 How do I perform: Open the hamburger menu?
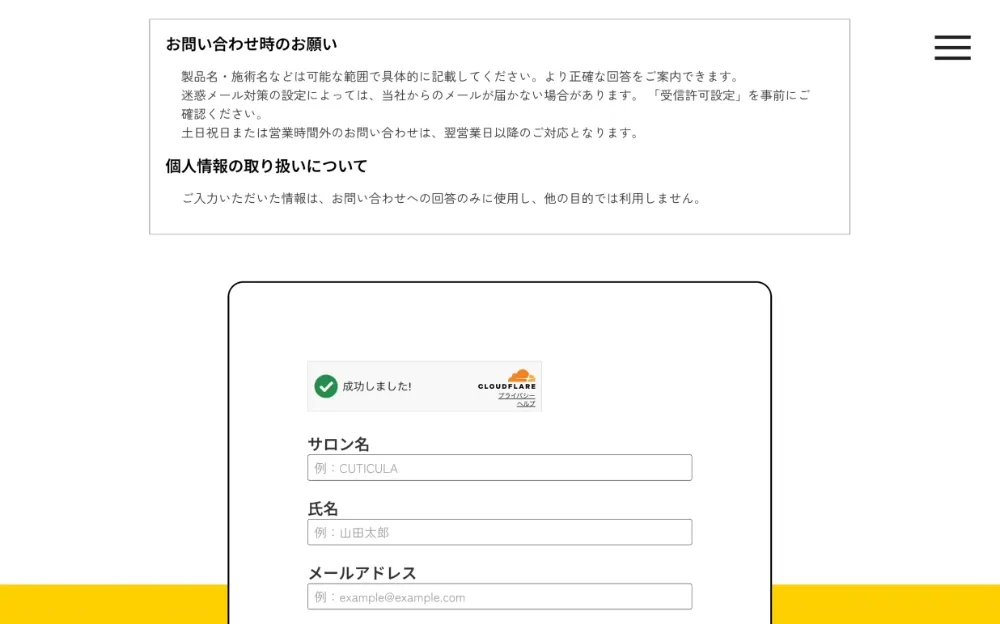point(952,48)
